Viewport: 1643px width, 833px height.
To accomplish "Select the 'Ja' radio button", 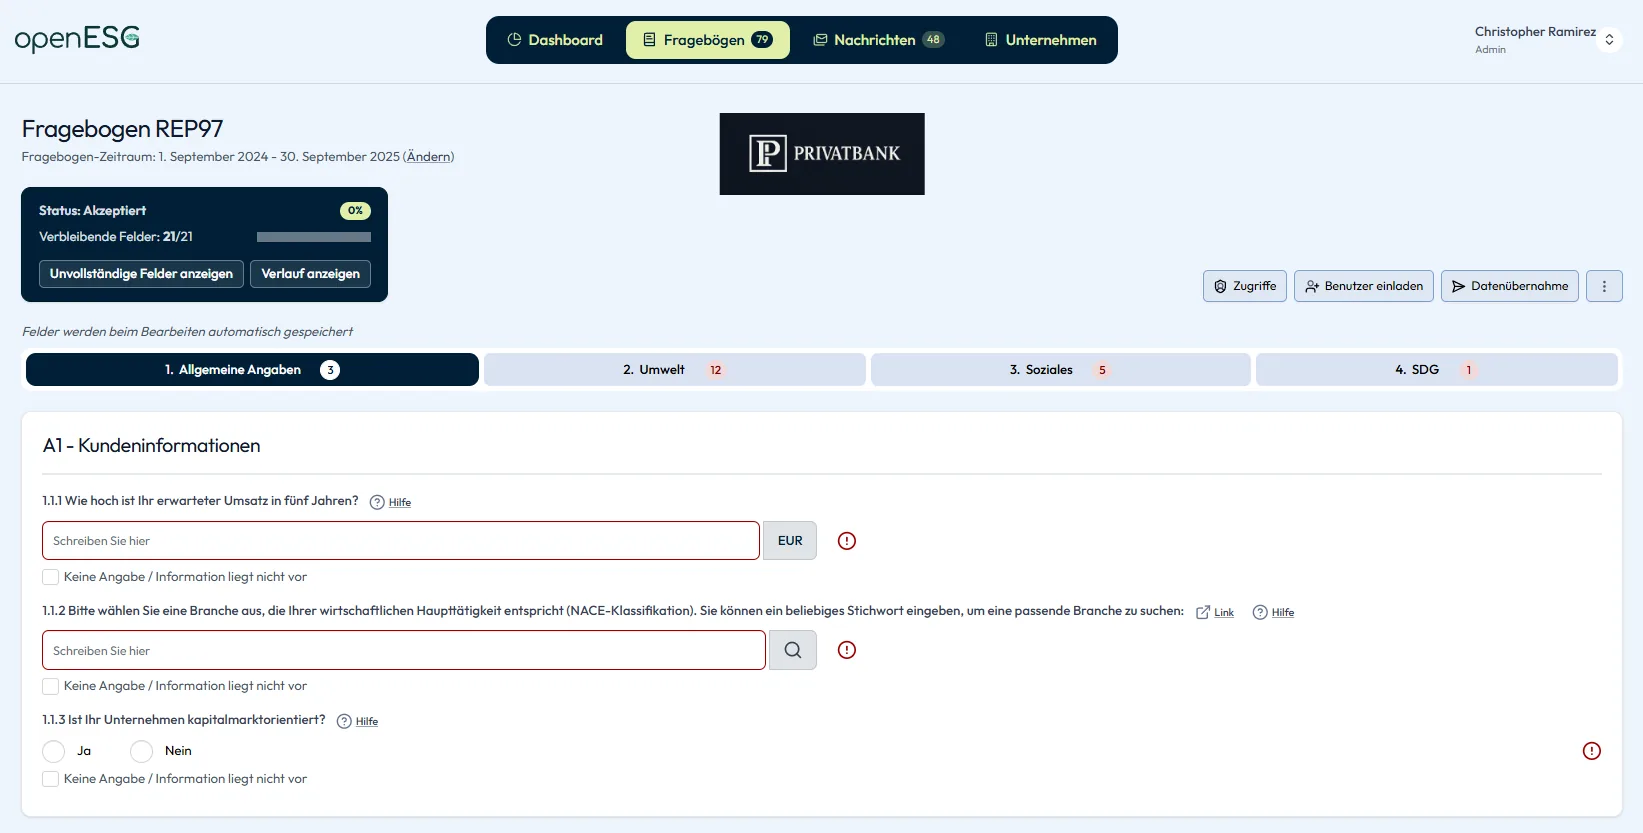I will [x=54, y=751].
